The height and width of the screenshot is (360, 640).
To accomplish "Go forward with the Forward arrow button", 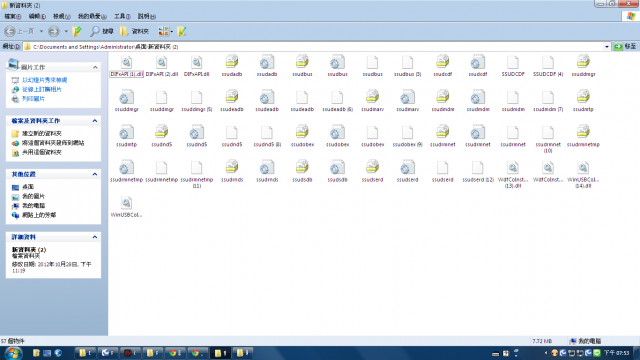I will coord(53,31).
